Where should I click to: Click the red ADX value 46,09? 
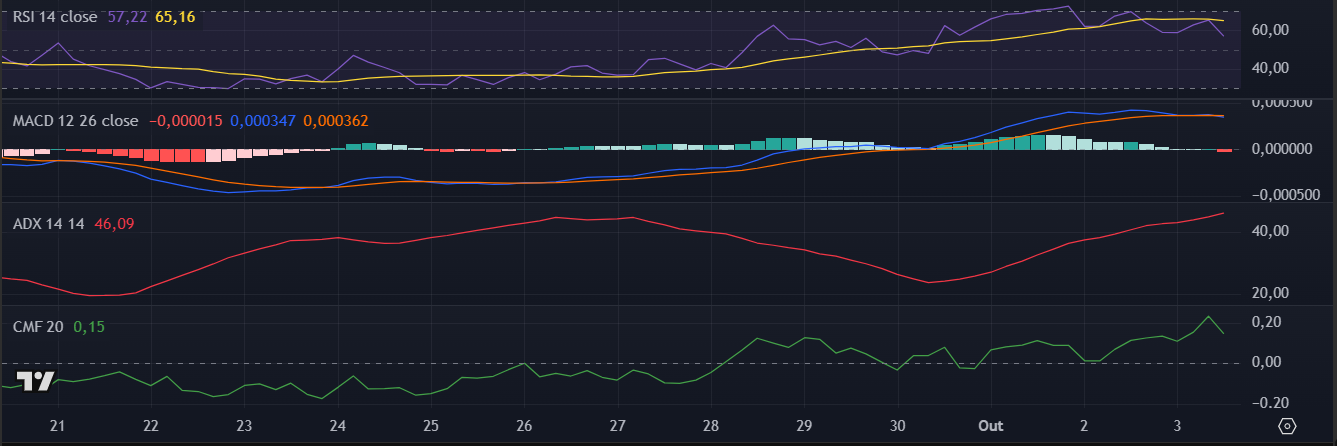[114, 224]
